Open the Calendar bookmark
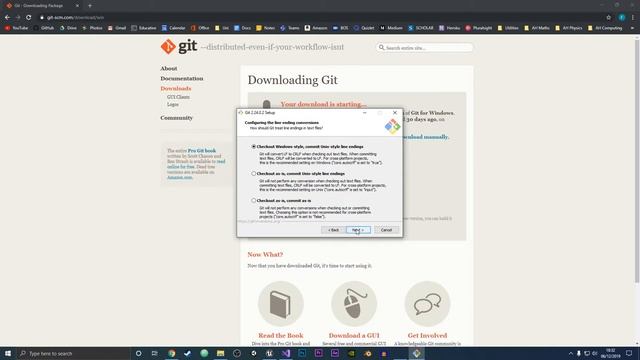The width and height of the screenshot is (640, 360). pos(173,28)
